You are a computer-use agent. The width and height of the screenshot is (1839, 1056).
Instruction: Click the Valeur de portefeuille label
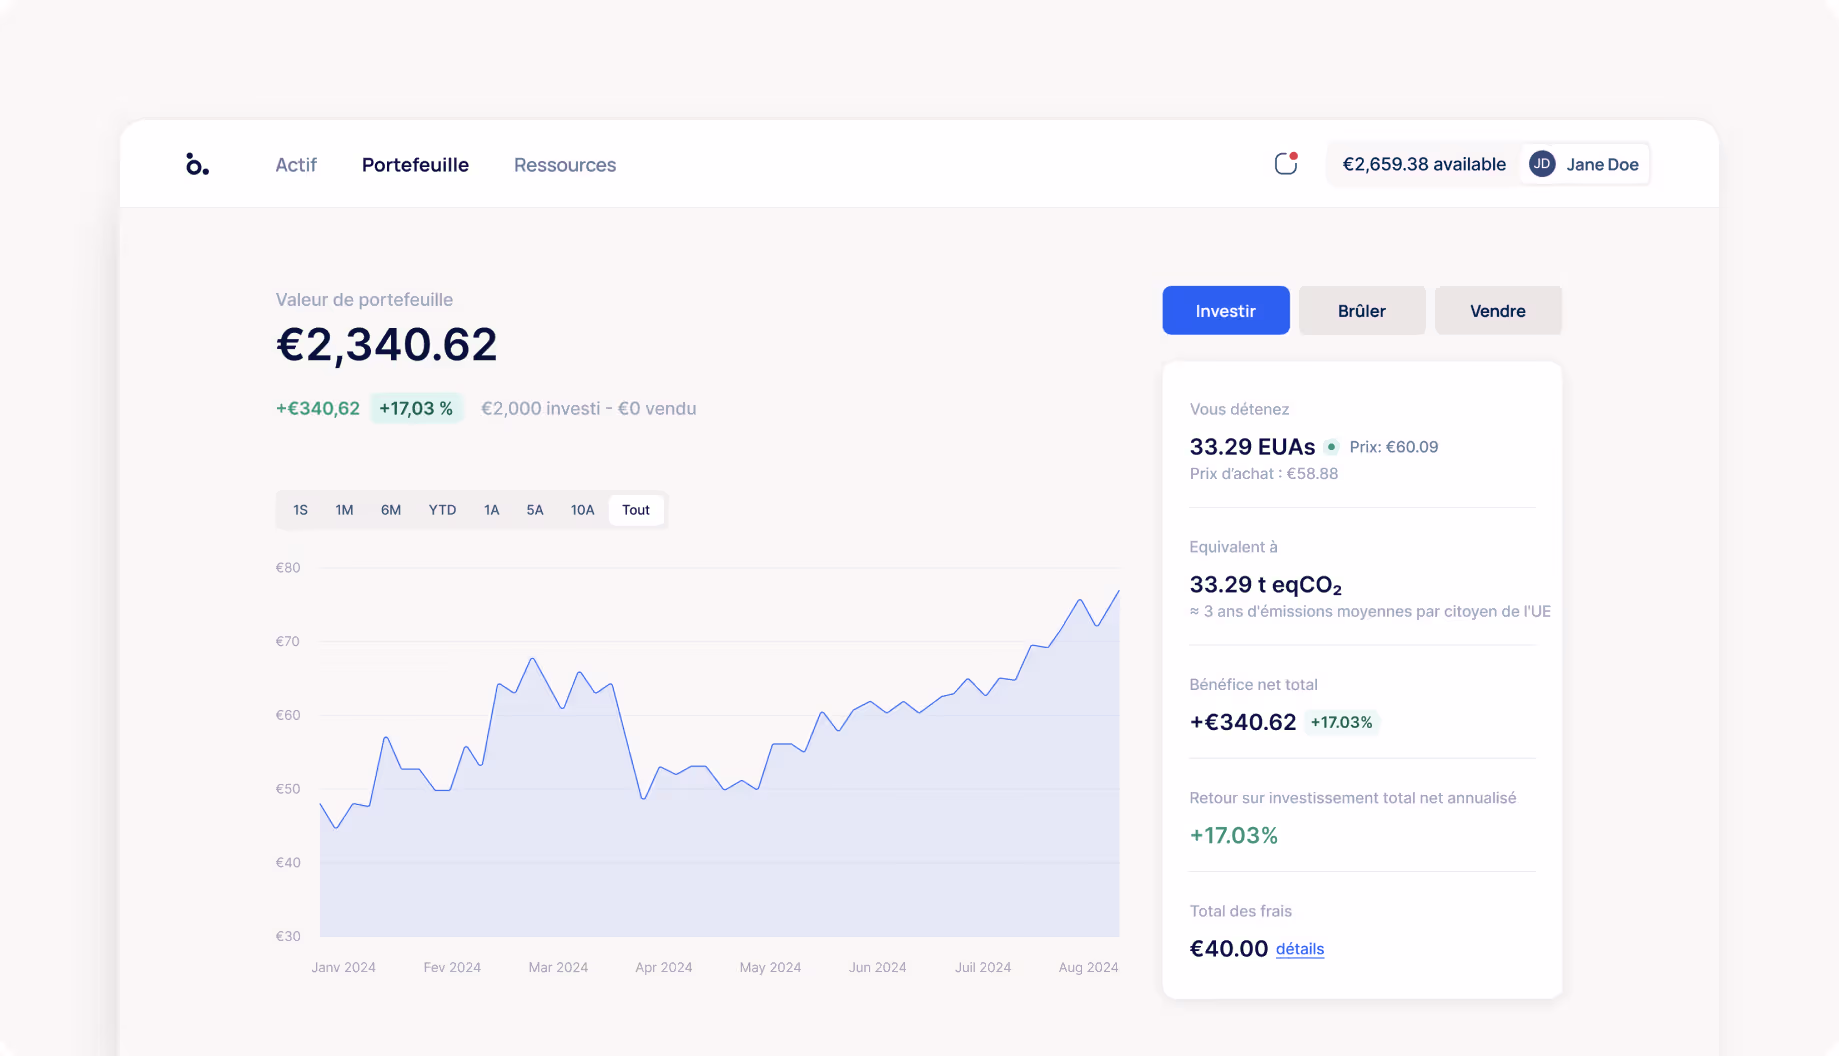click(364, 300)
